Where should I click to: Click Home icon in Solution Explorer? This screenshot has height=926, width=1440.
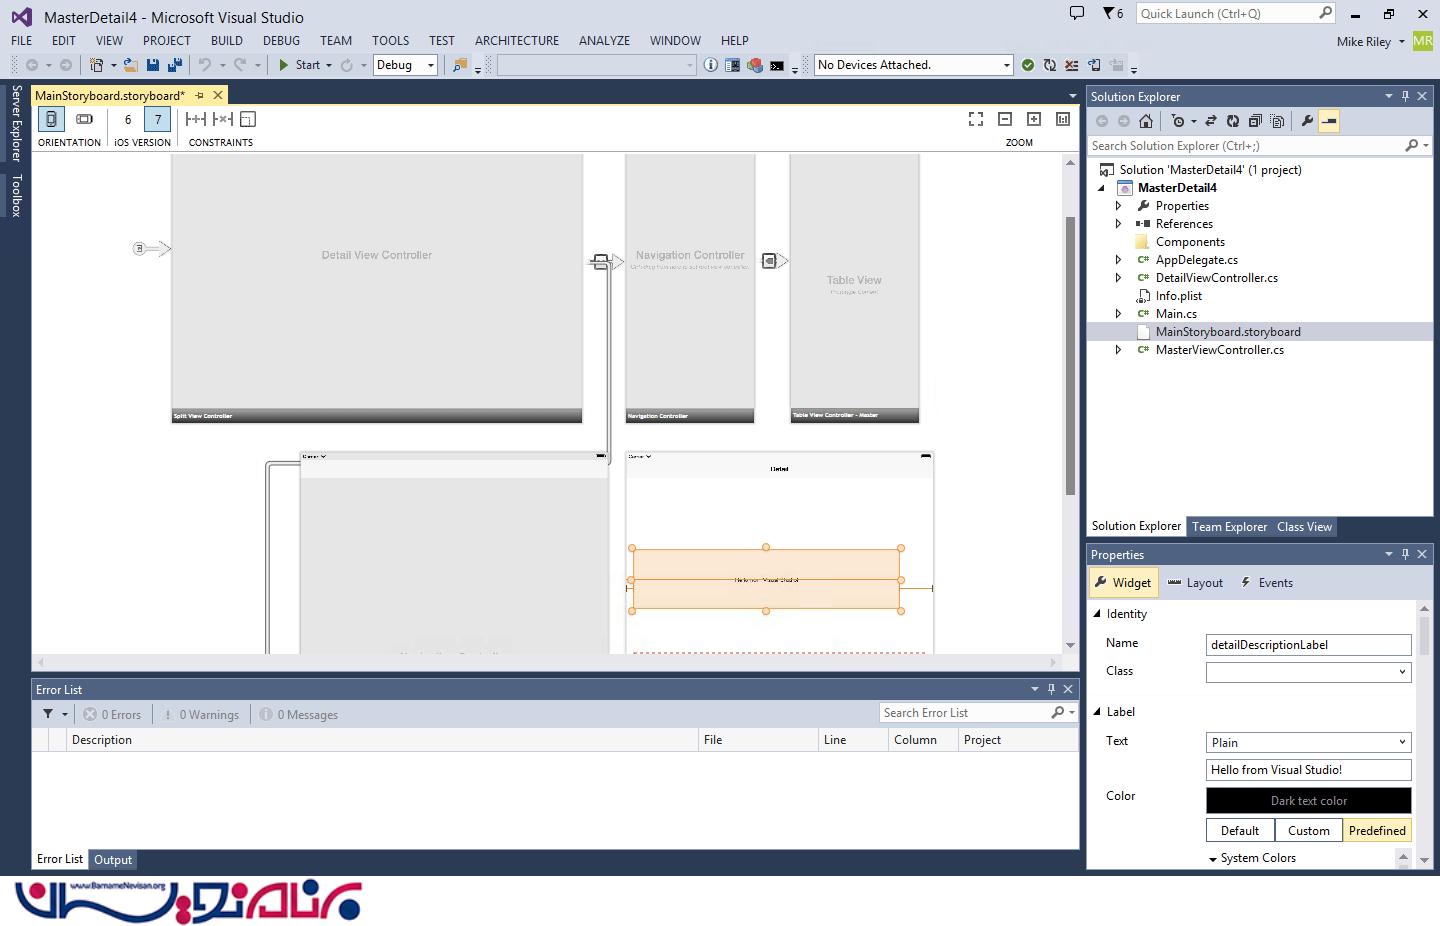tap(1146, 121)
